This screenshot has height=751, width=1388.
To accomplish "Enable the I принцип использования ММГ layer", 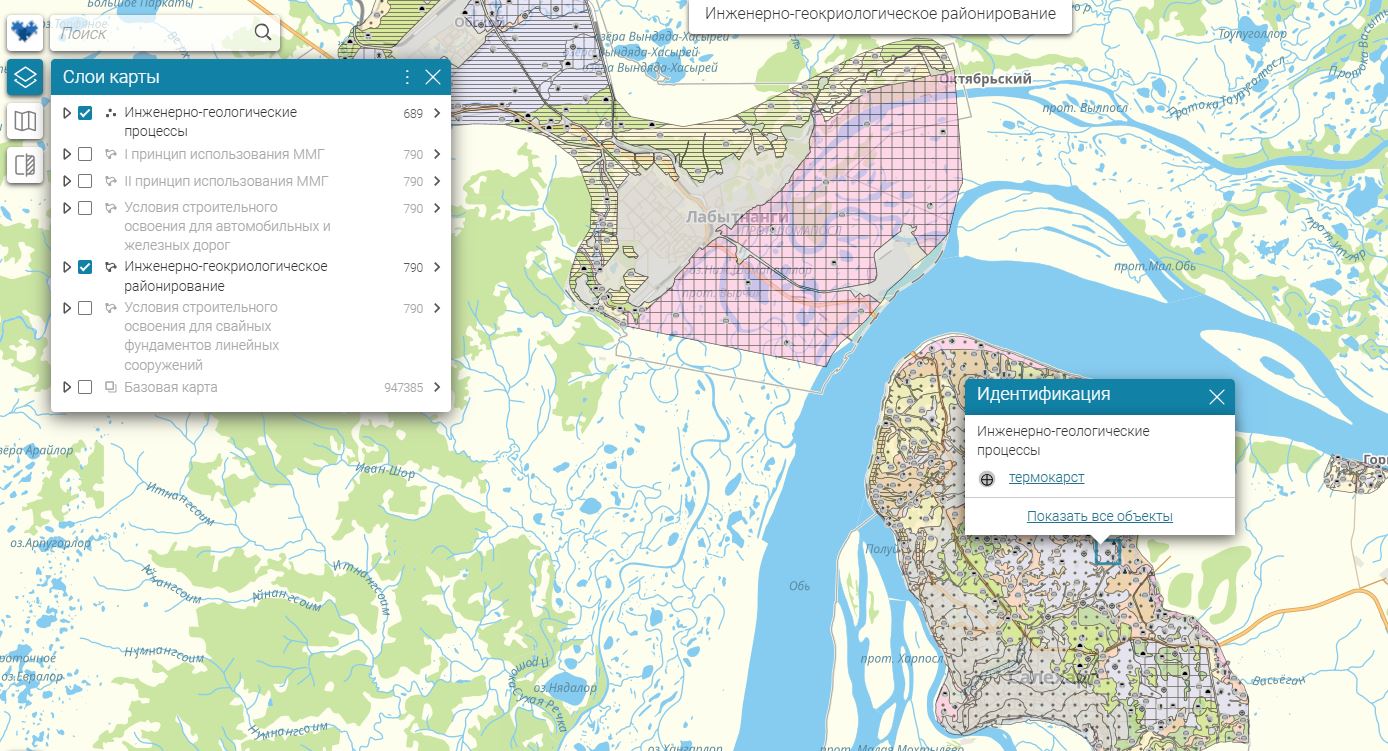I will (85, 154).
